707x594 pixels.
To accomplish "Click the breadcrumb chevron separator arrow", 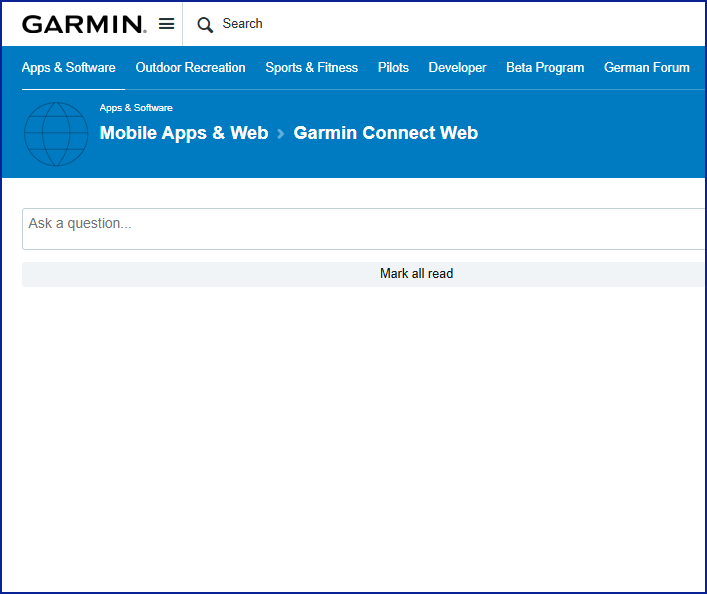I will (x=281, y=133).
